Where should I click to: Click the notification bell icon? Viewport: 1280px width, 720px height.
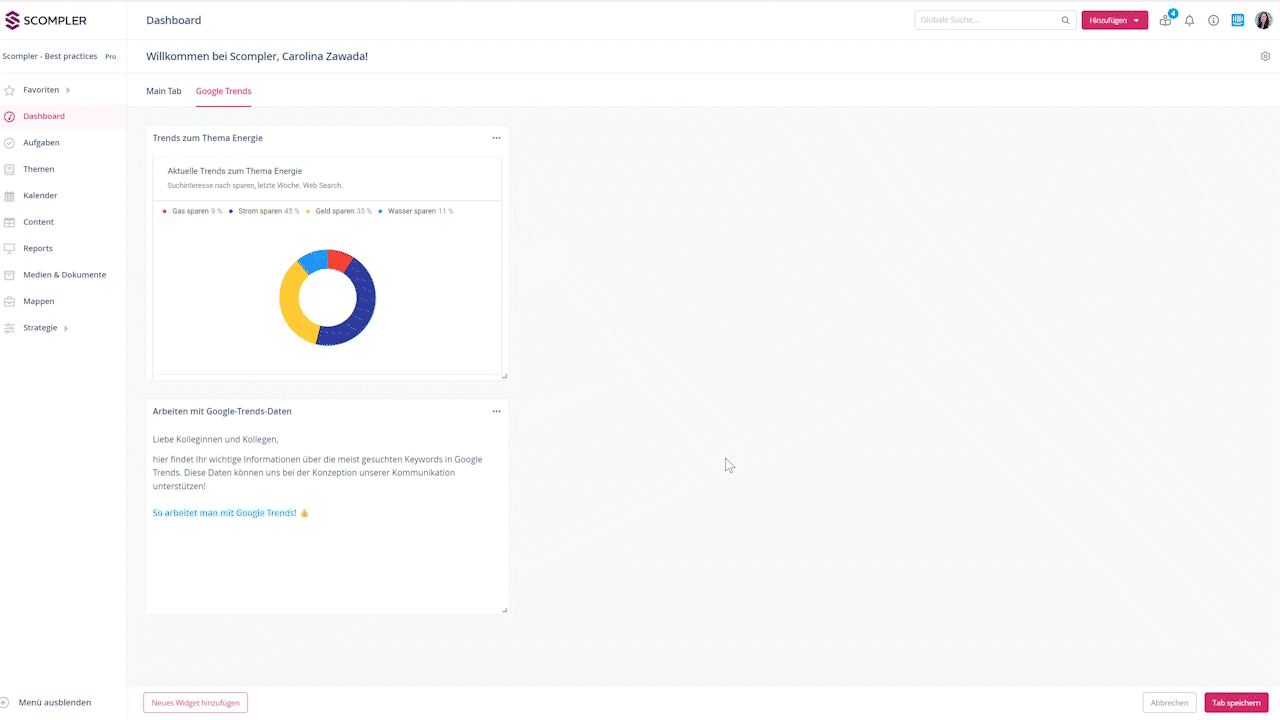coord(1189,20)
